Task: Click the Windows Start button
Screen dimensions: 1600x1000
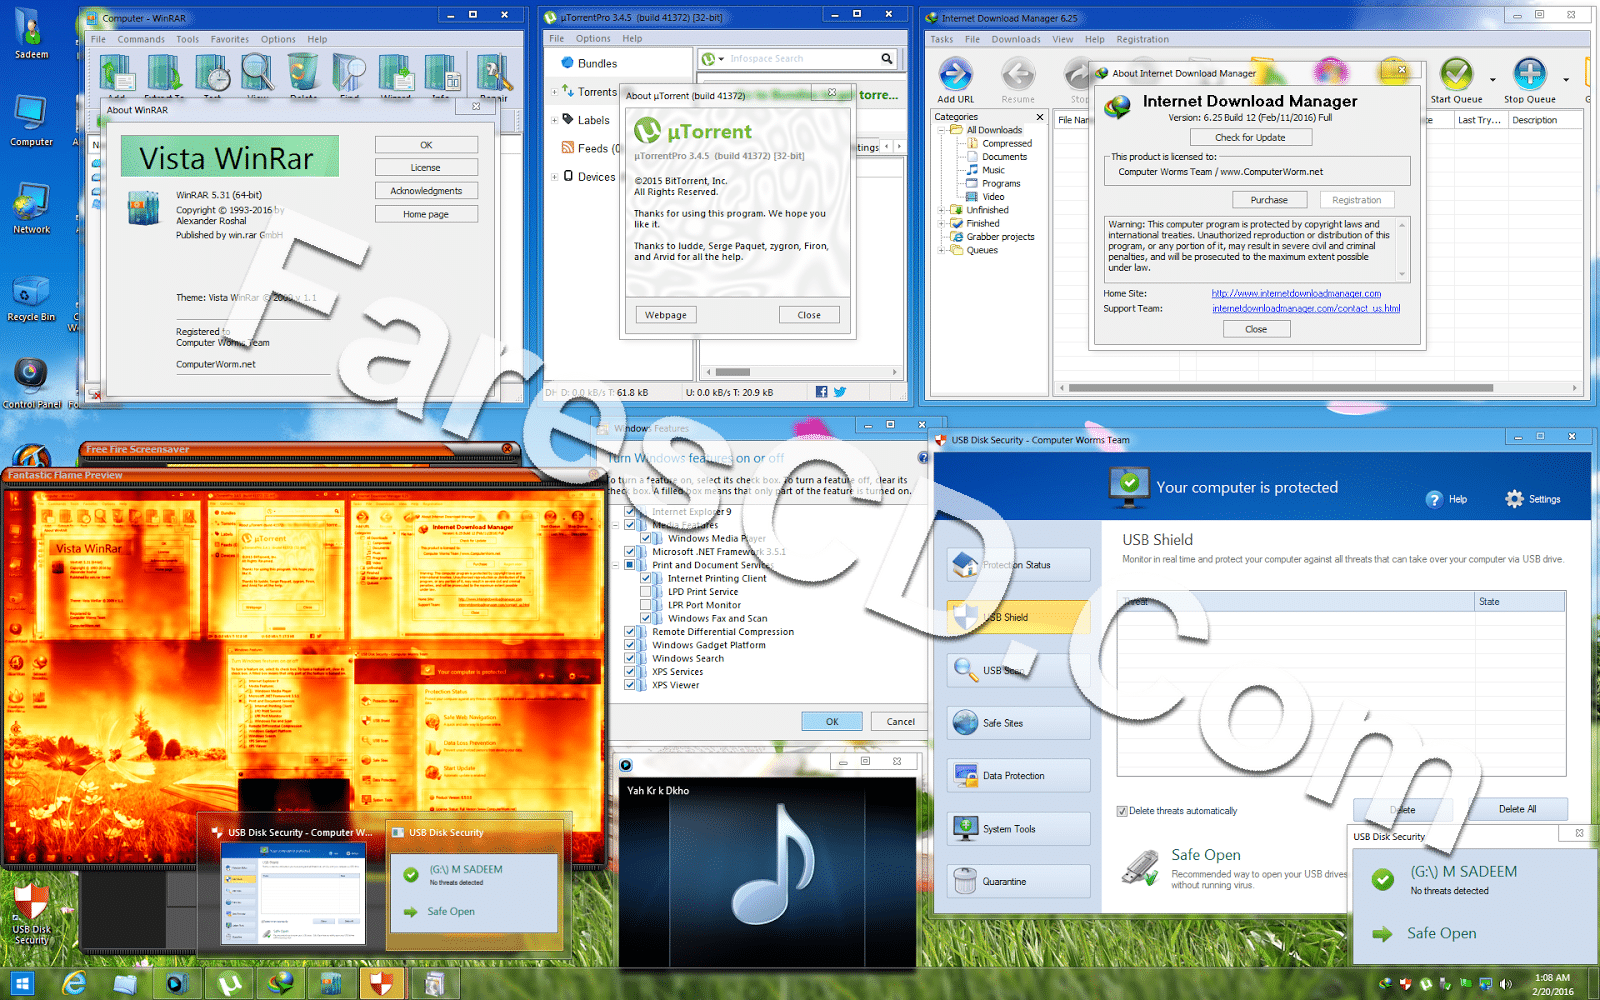Action: [21, 984]
